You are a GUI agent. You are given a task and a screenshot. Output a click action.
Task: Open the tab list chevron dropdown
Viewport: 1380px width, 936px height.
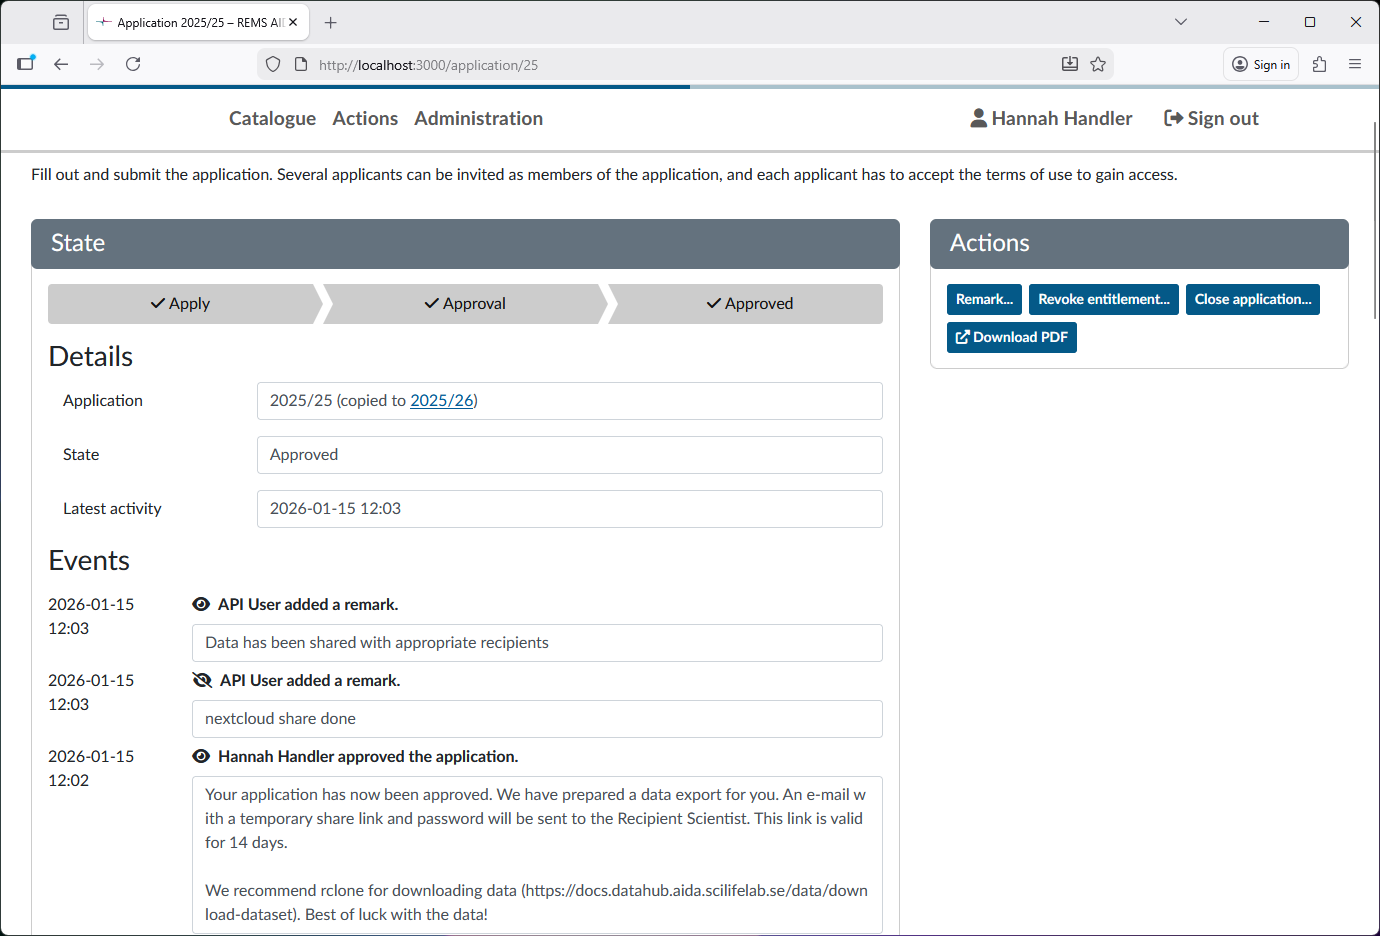1181,21
